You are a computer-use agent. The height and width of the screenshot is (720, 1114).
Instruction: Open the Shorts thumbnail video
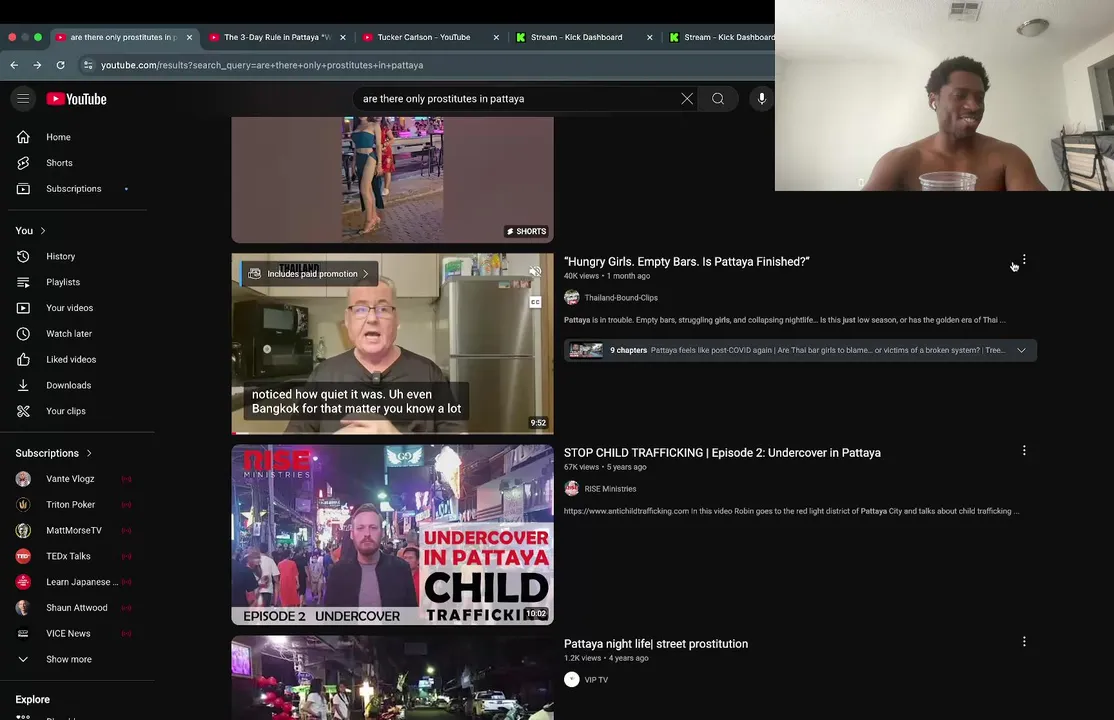392,180
